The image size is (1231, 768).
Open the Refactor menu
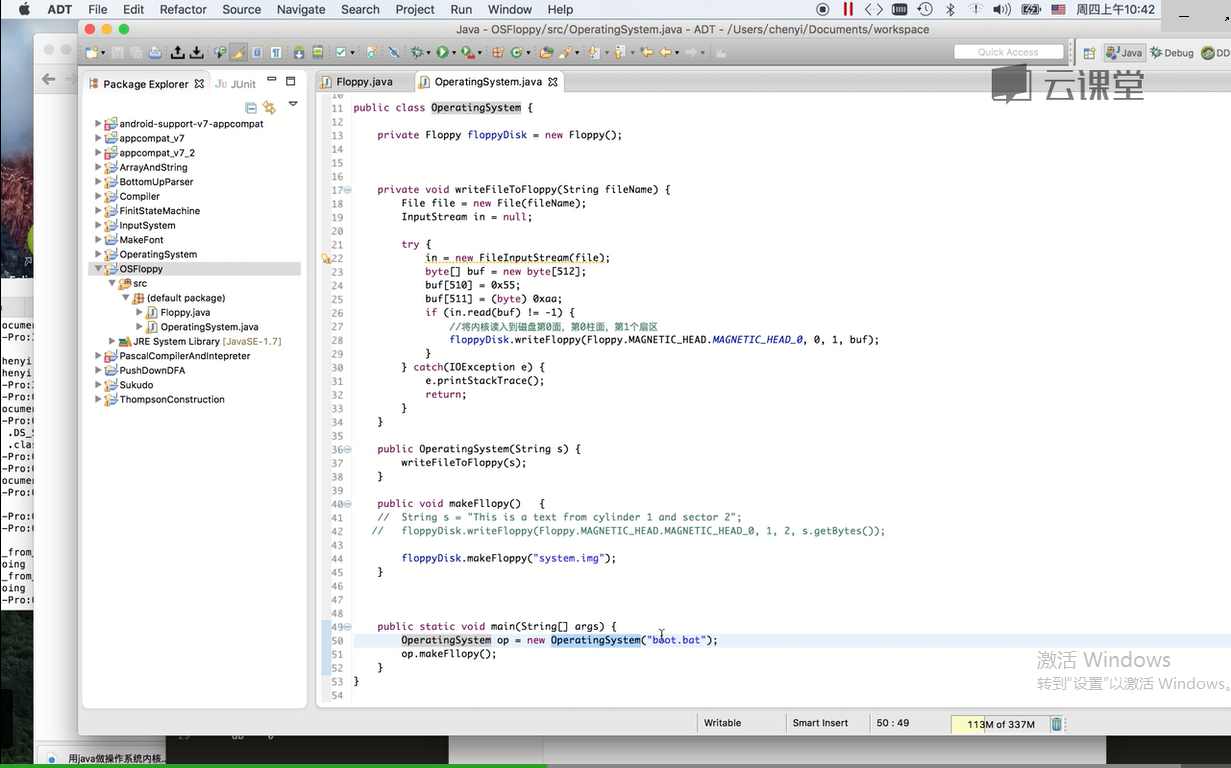click(x=183, y=9)
